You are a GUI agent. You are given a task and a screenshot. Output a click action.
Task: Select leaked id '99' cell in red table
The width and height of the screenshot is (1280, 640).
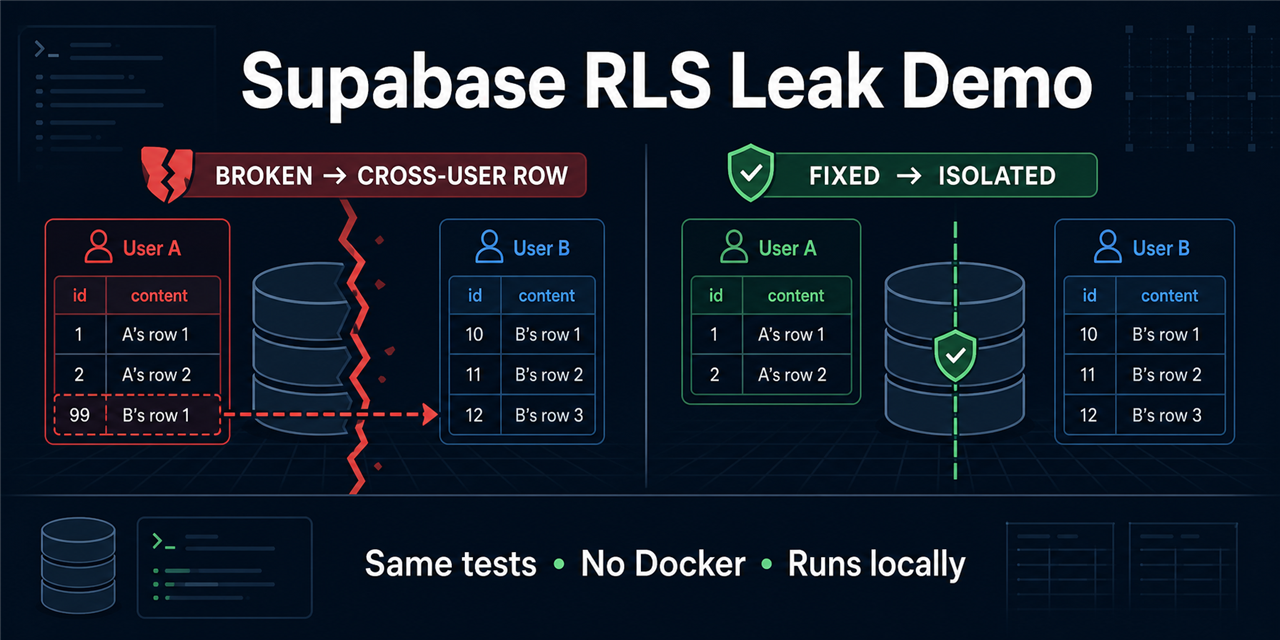pyautogui.click(x=80, y=415)
